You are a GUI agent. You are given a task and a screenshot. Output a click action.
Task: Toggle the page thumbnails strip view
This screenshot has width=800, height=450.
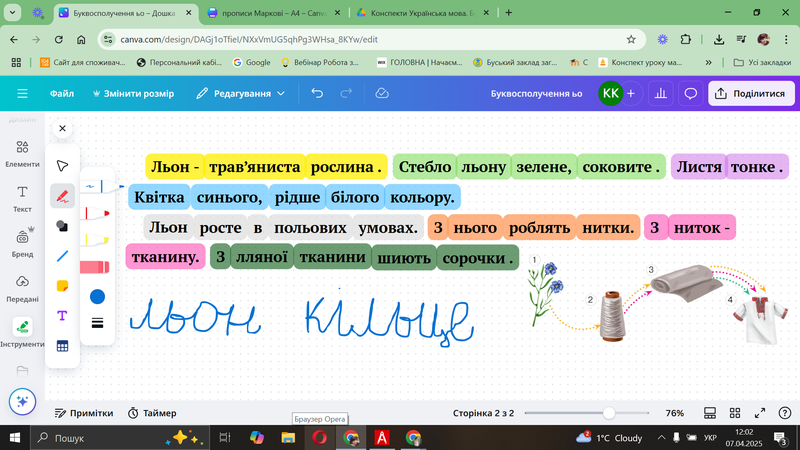pos(710,413)
